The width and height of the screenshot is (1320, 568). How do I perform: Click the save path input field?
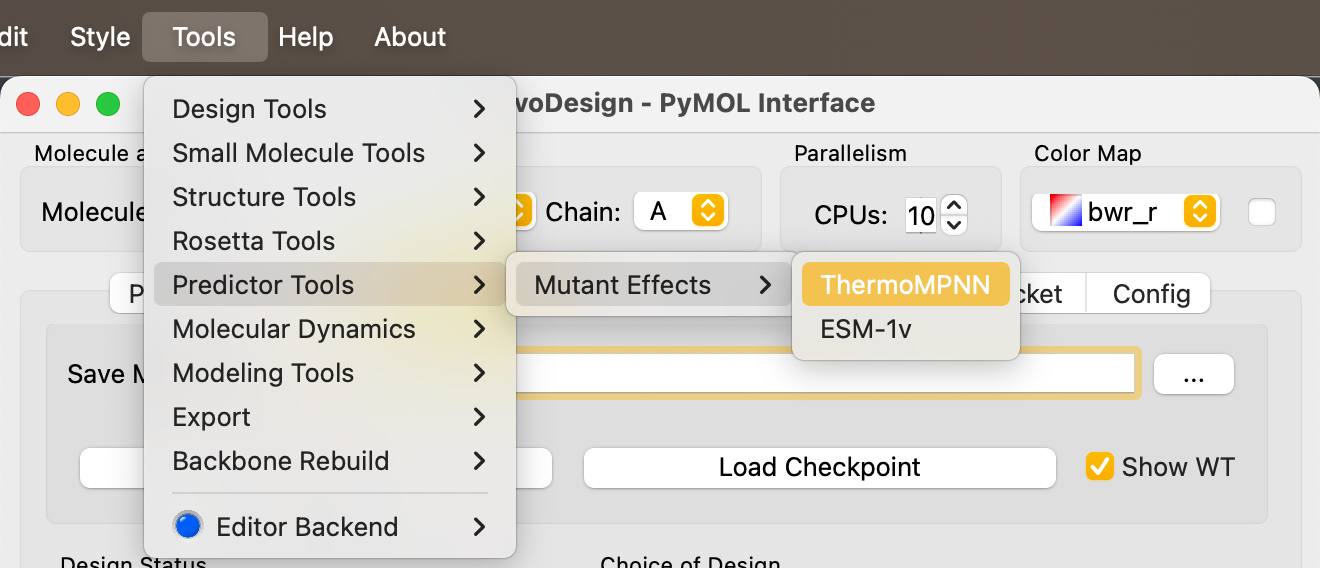pos(825,373)
